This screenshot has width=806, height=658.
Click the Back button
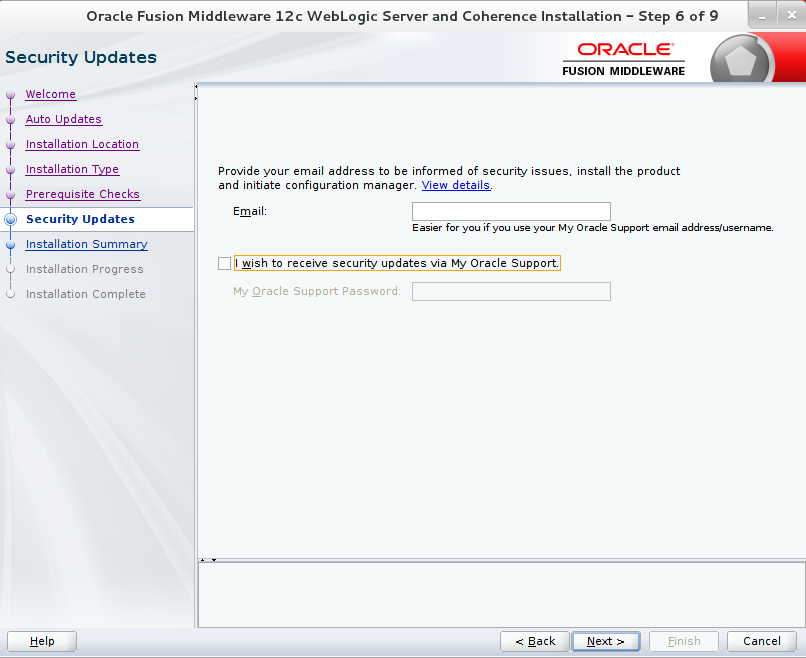tap(534, 641)
